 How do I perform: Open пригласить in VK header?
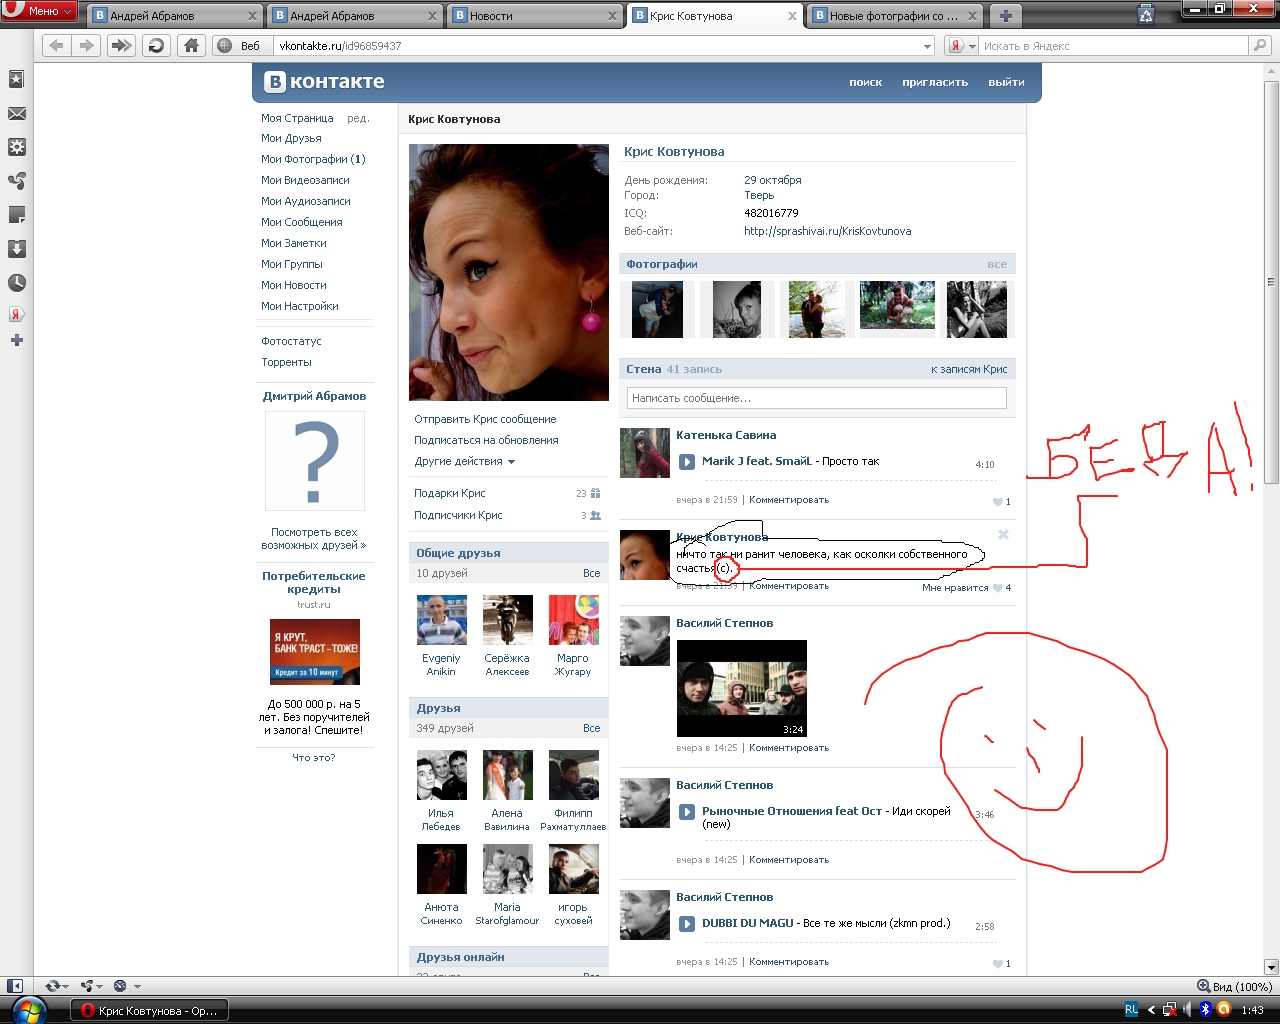point(935,82)
